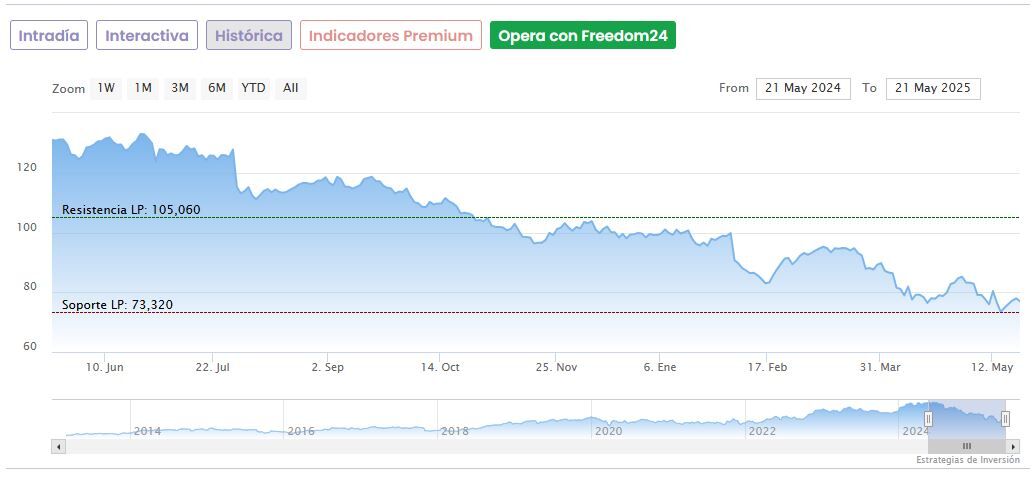Click the To date field
The width and height of the screenshot is (1036, 477).
pyautogui.click(x=933, y=88)
